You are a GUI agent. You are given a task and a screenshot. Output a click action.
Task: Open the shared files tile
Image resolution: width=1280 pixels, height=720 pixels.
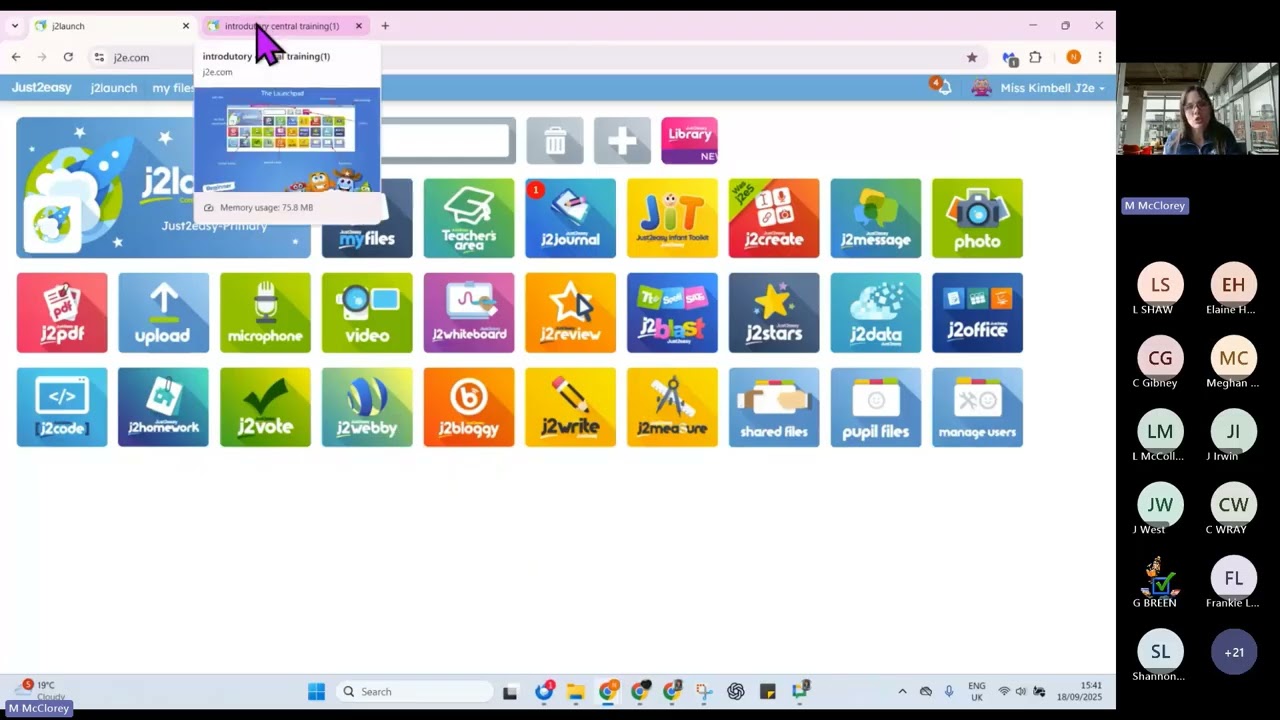click(774, 407)
